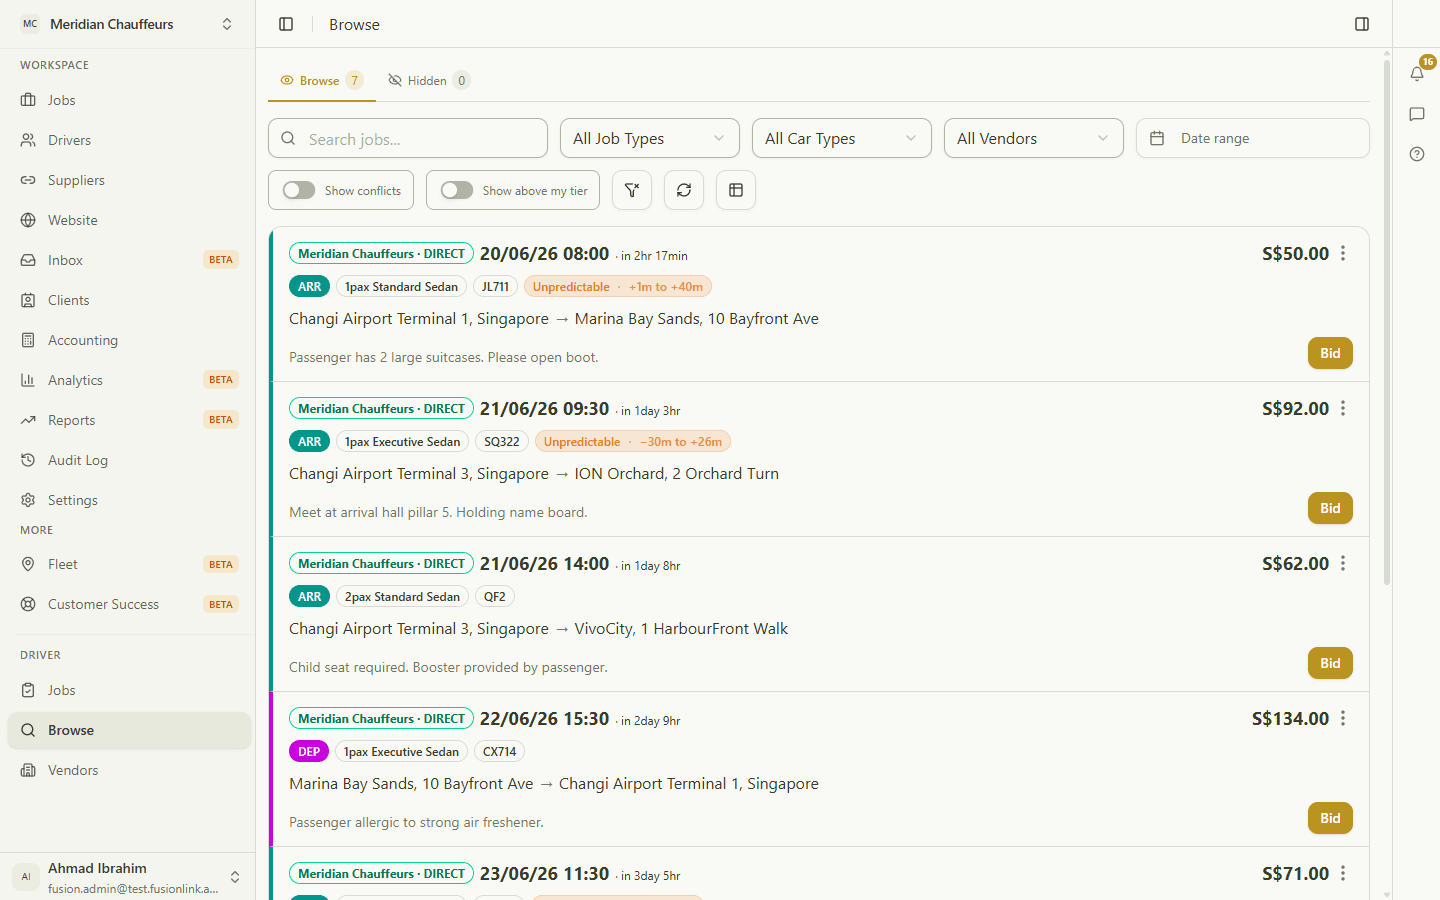Image resolution: width=1440 pixels, height=900 pixels.
Task: Click the Browse breadcrumb title in header
Action: click(x=354, y=24)
